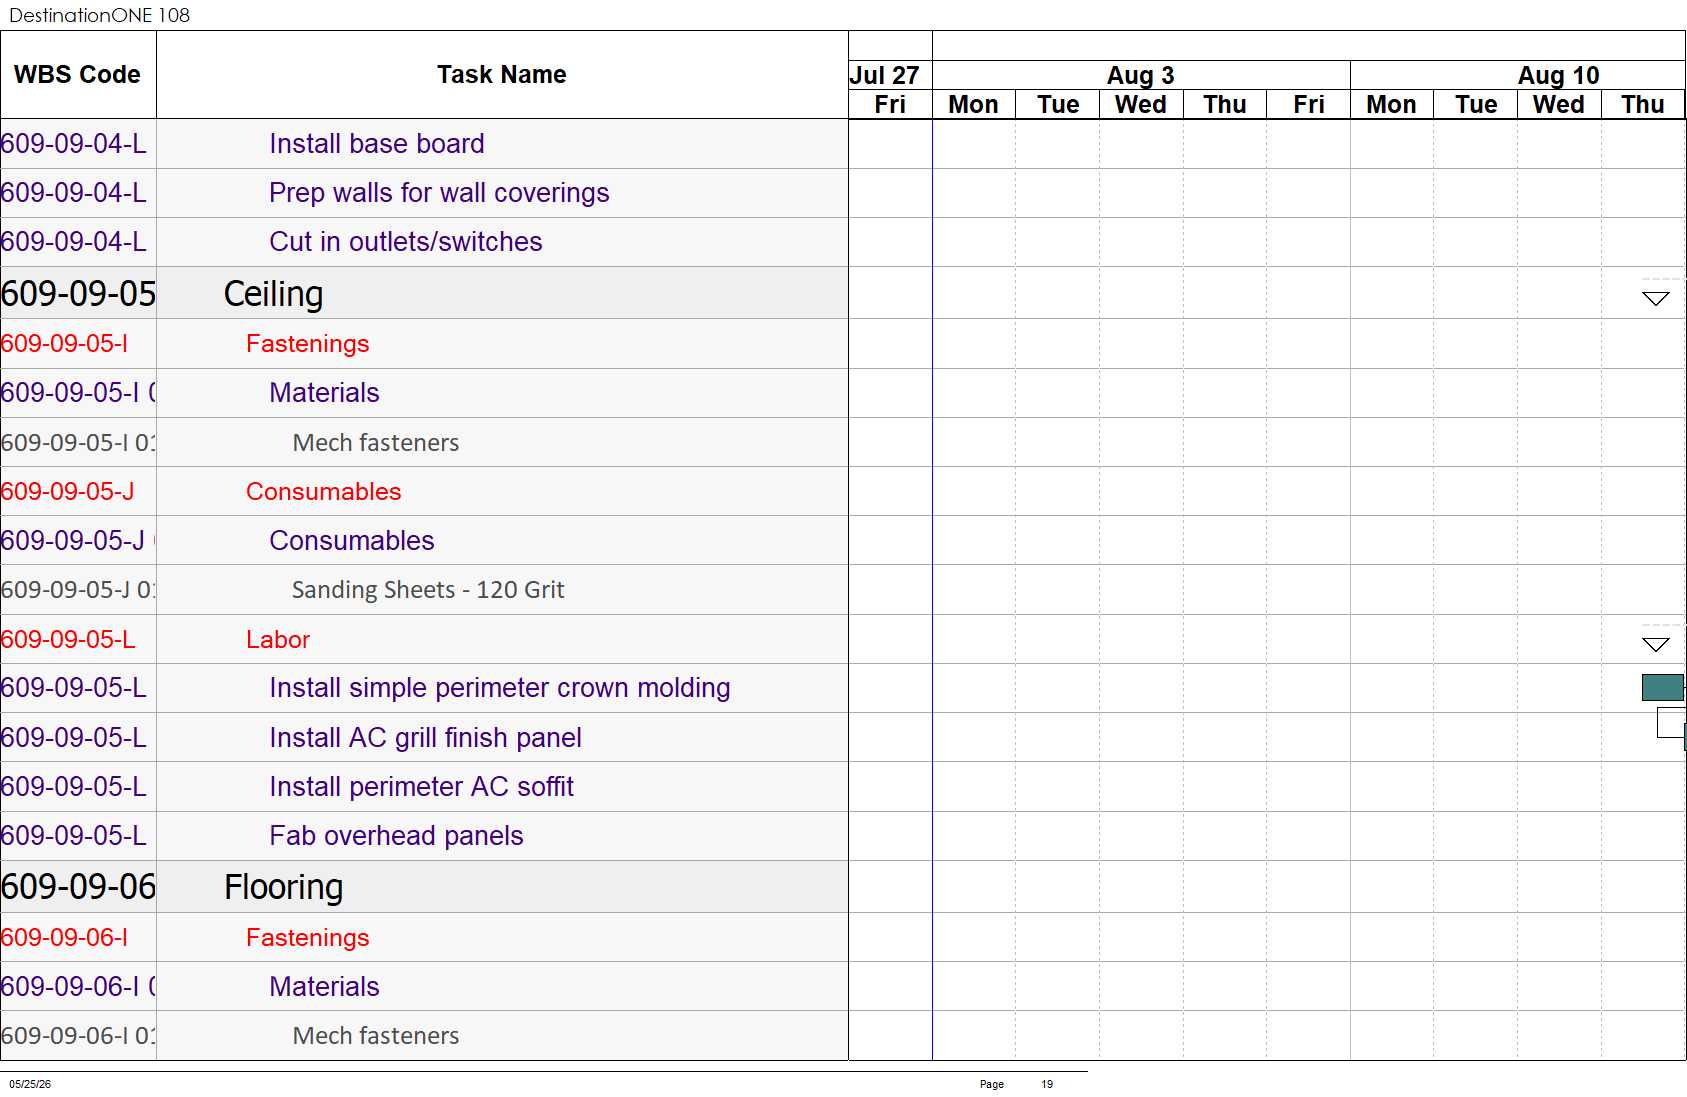
Task: Select the Aug 3 week header
Action: point(1141,75)
